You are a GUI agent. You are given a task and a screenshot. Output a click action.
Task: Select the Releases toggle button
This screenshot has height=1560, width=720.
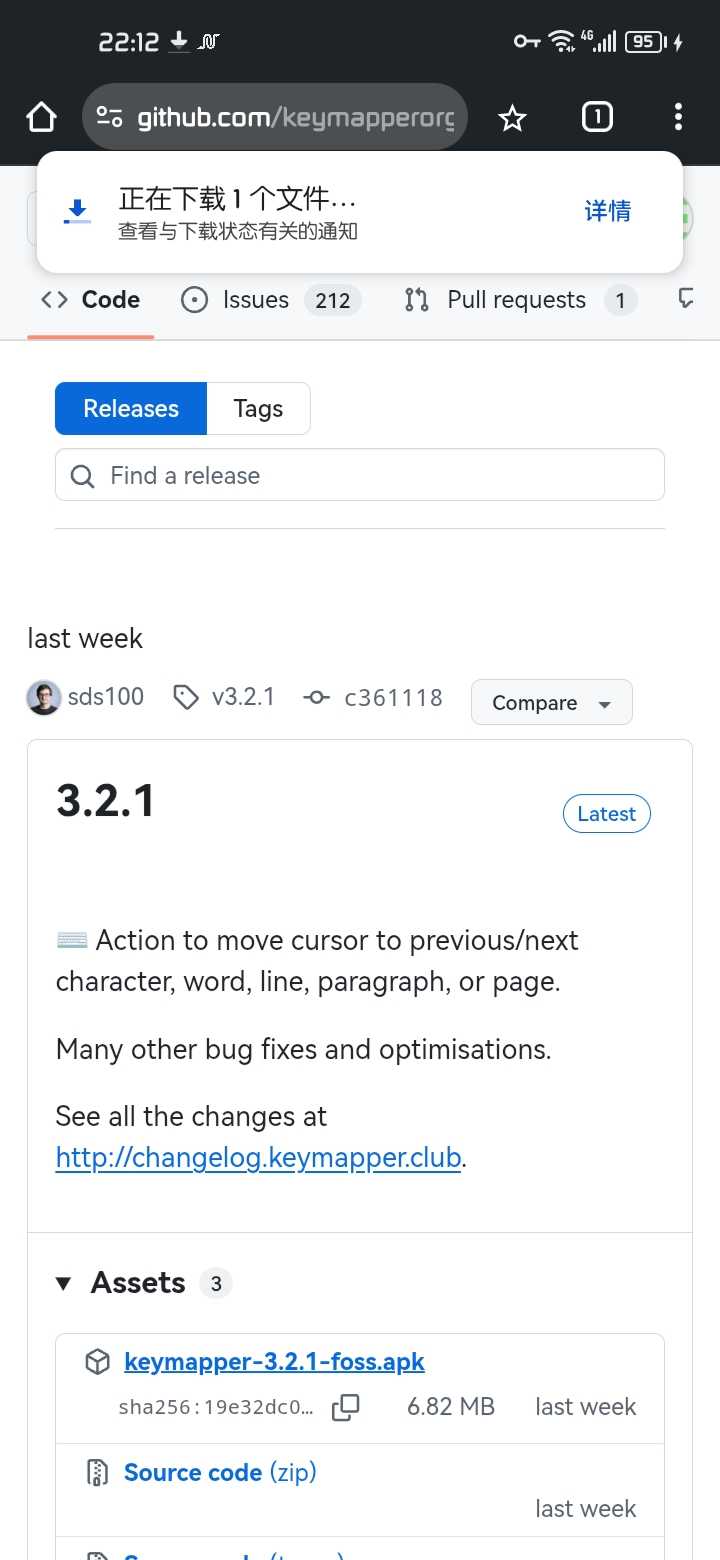[131, 408]
